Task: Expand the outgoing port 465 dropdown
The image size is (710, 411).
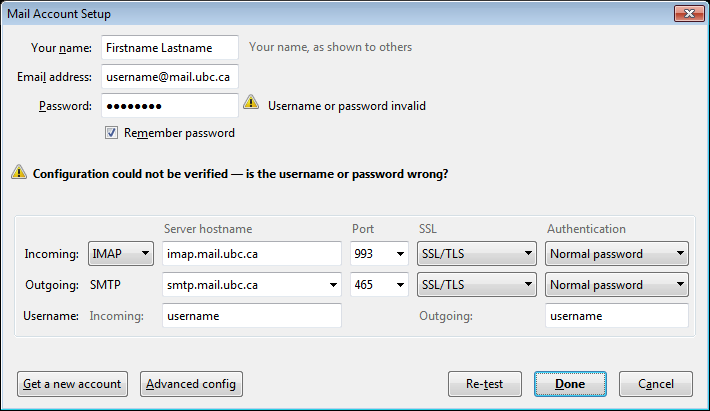Action: pos(380,285)
